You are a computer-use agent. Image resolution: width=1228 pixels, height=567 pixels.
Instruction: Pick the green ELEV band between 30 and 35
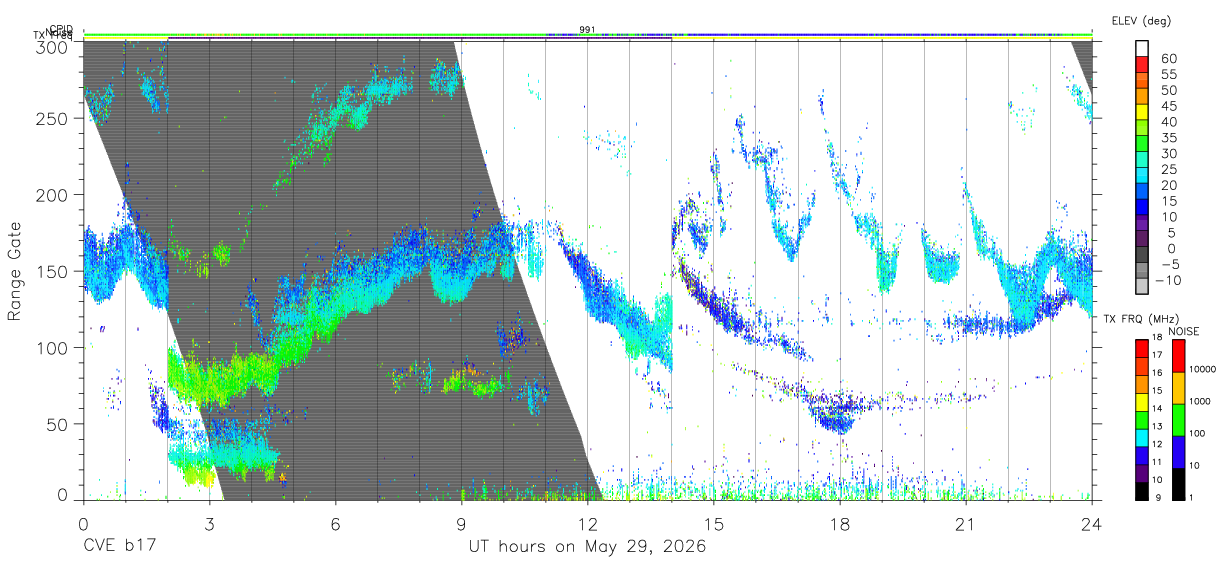pyautogui.click(x=1143, y=145)
